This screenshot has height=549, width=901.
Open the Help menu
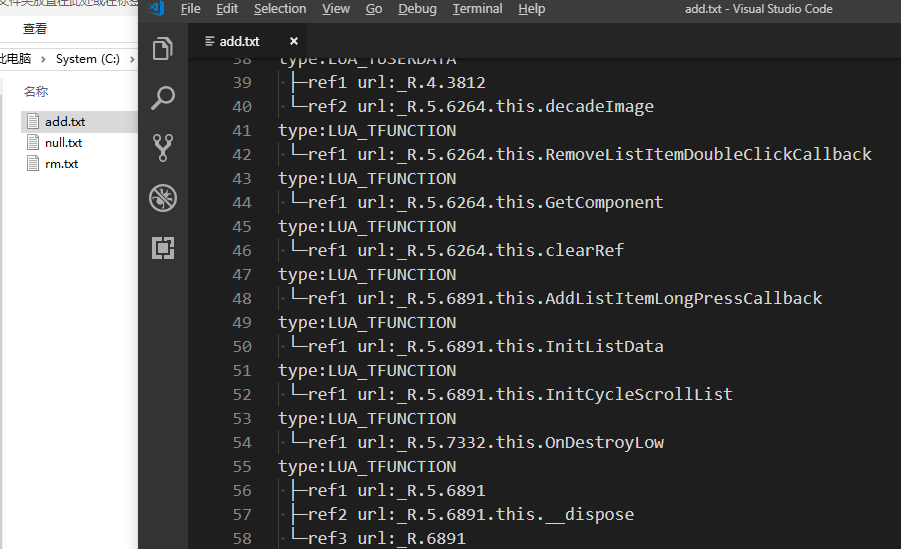point(532,9)
